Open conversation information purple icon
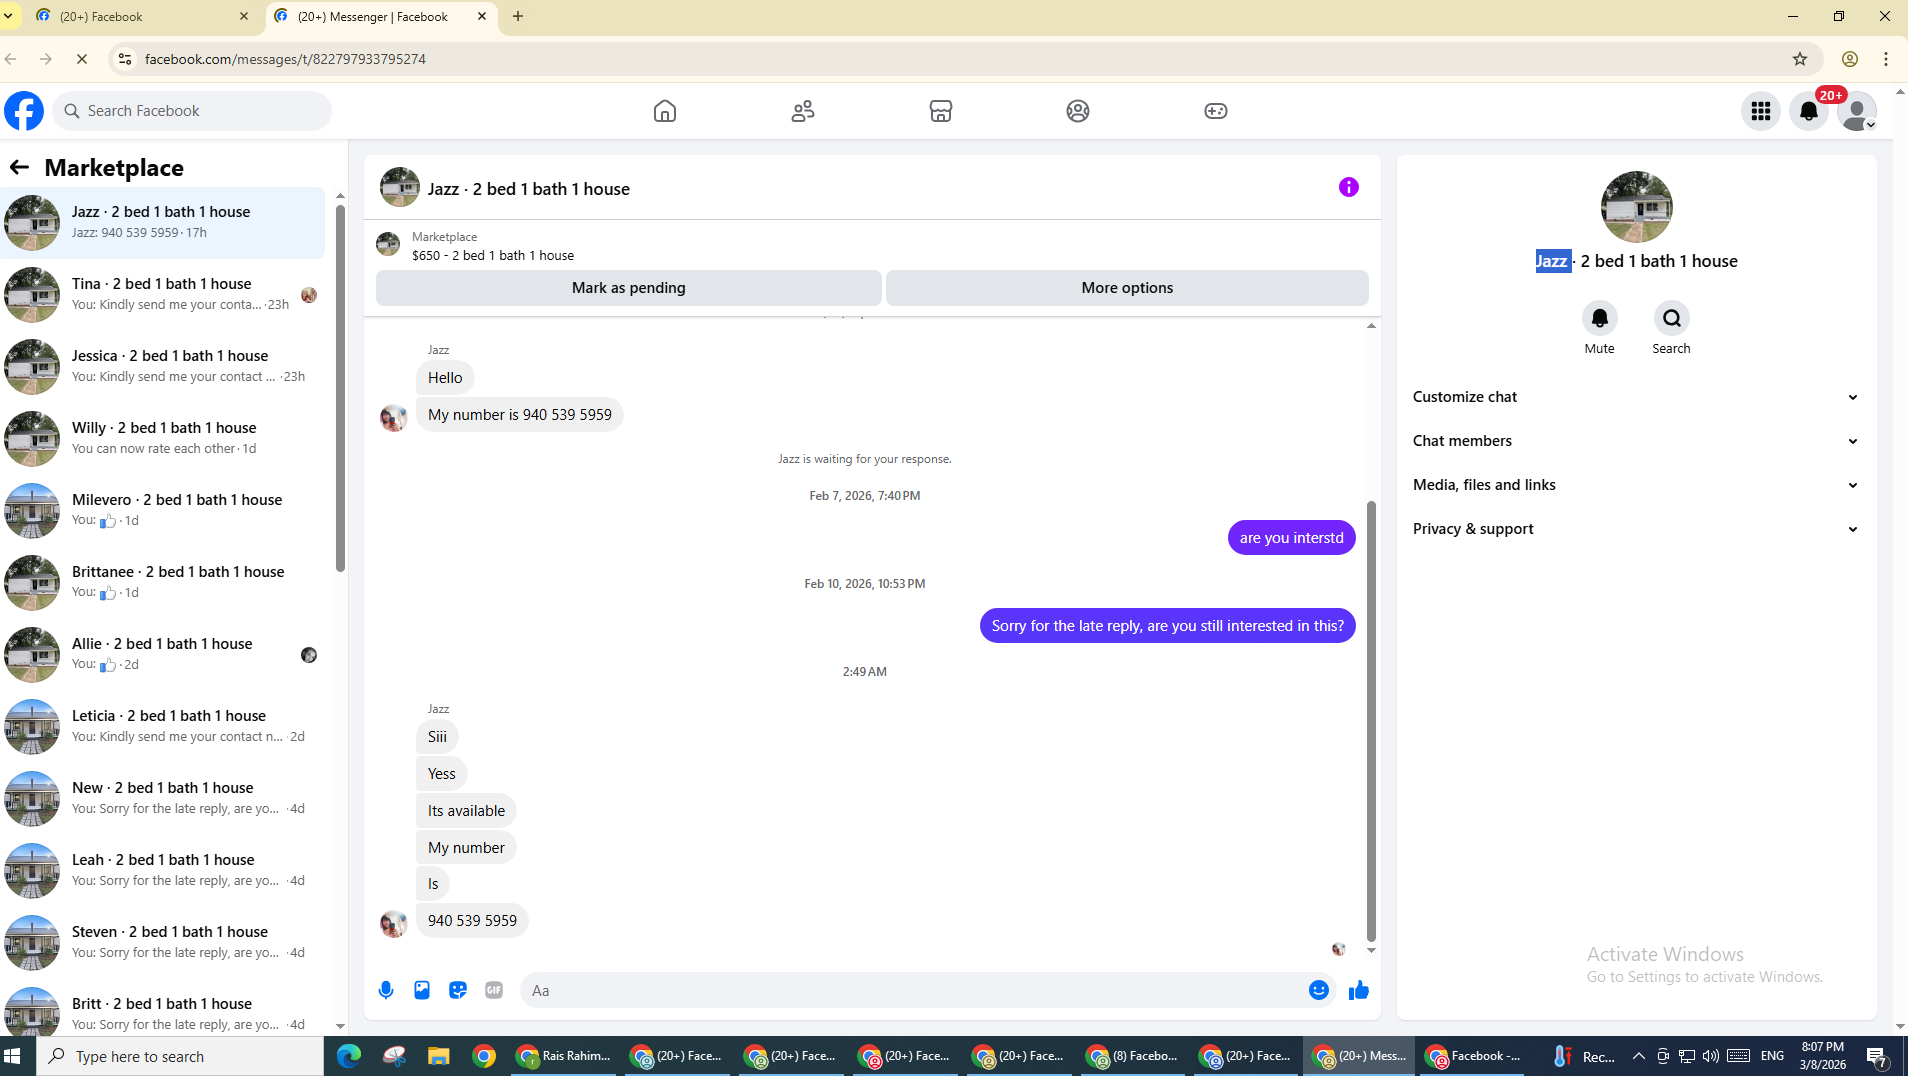 click(x=1349, y=187)
